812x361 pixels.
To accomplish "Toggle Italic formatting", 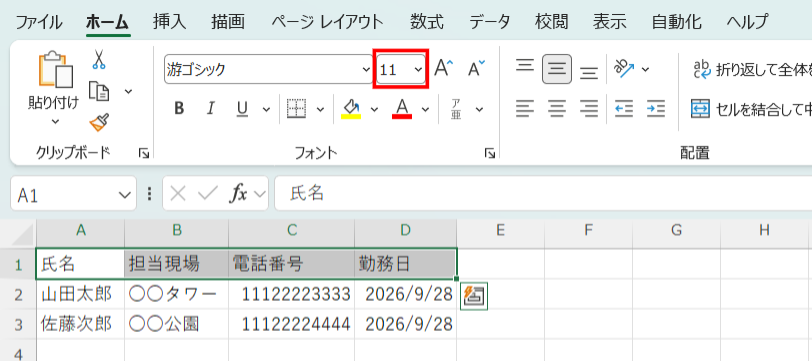I will pos(210,109).
